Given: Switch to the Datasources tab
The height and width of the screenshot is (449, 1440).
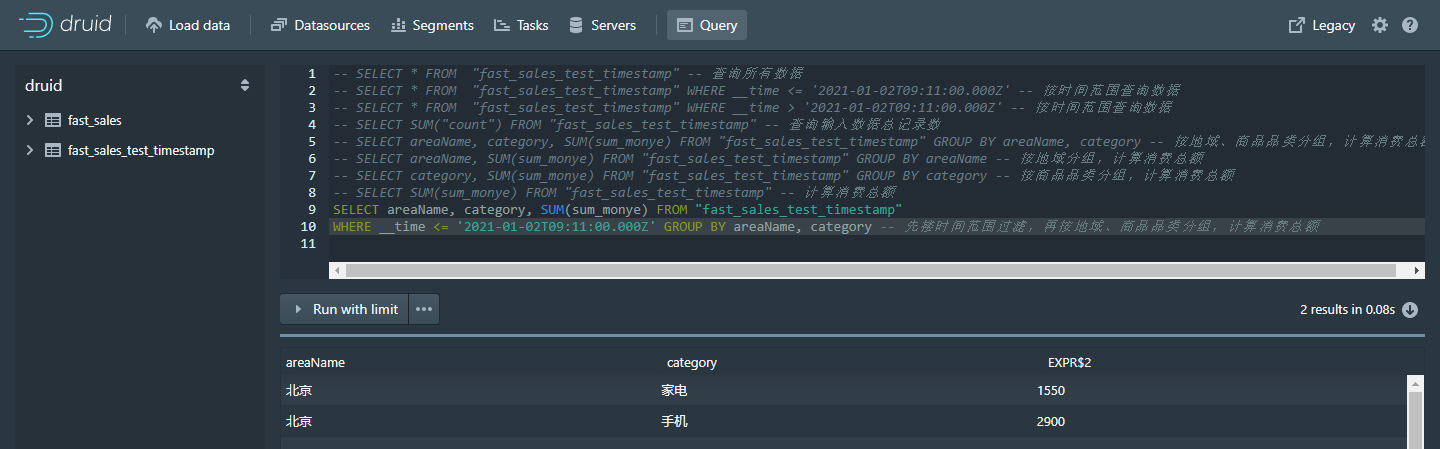Looking at the screenshot, I should pos(320,25).
